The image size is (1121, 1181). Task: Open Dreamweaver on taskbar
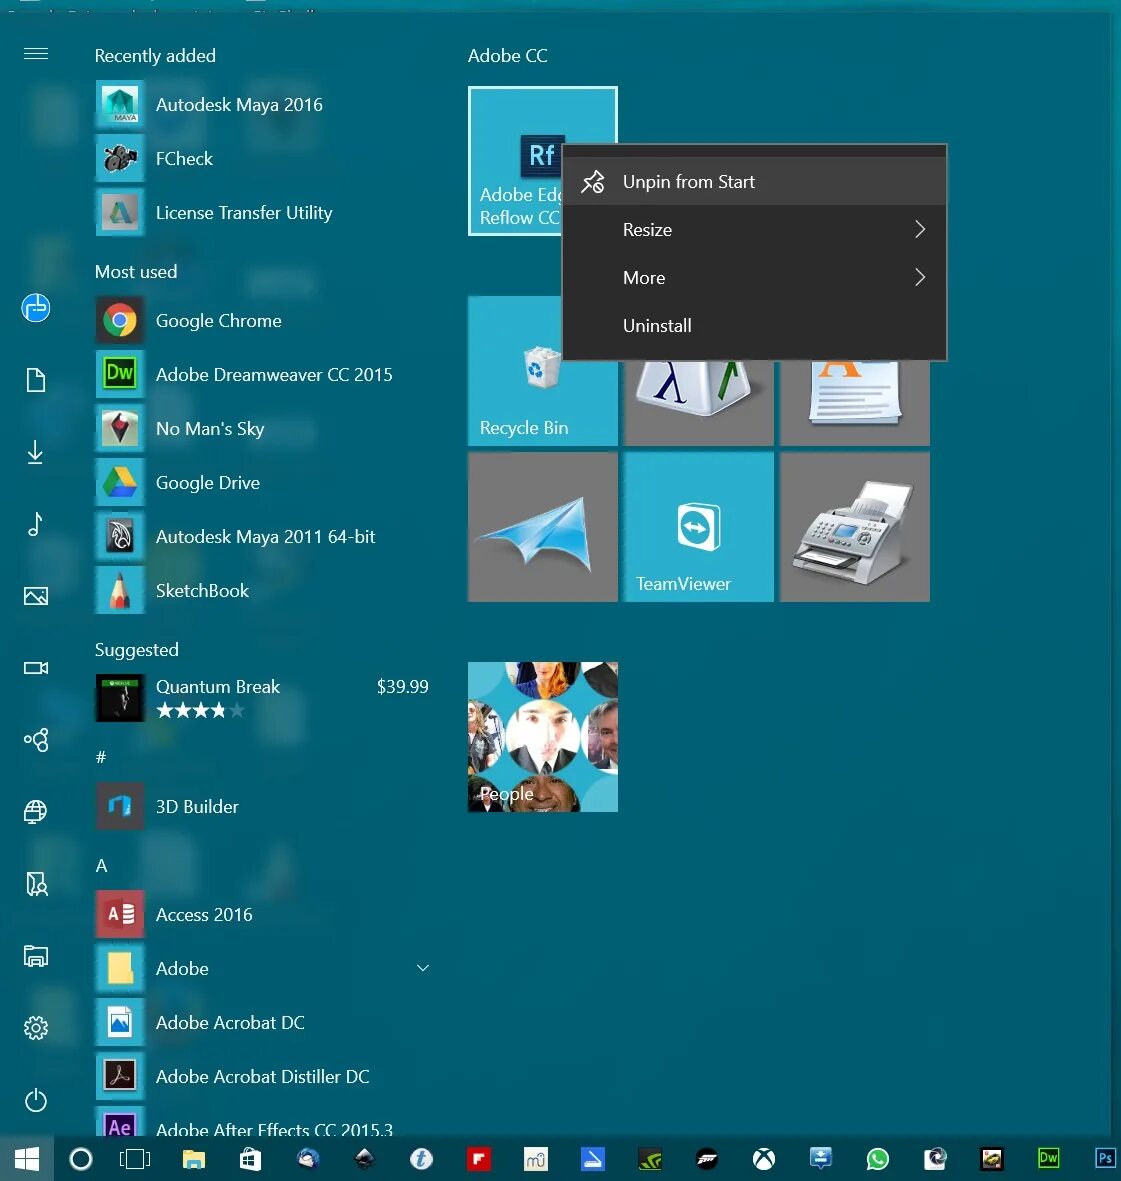point(1049,1158)
